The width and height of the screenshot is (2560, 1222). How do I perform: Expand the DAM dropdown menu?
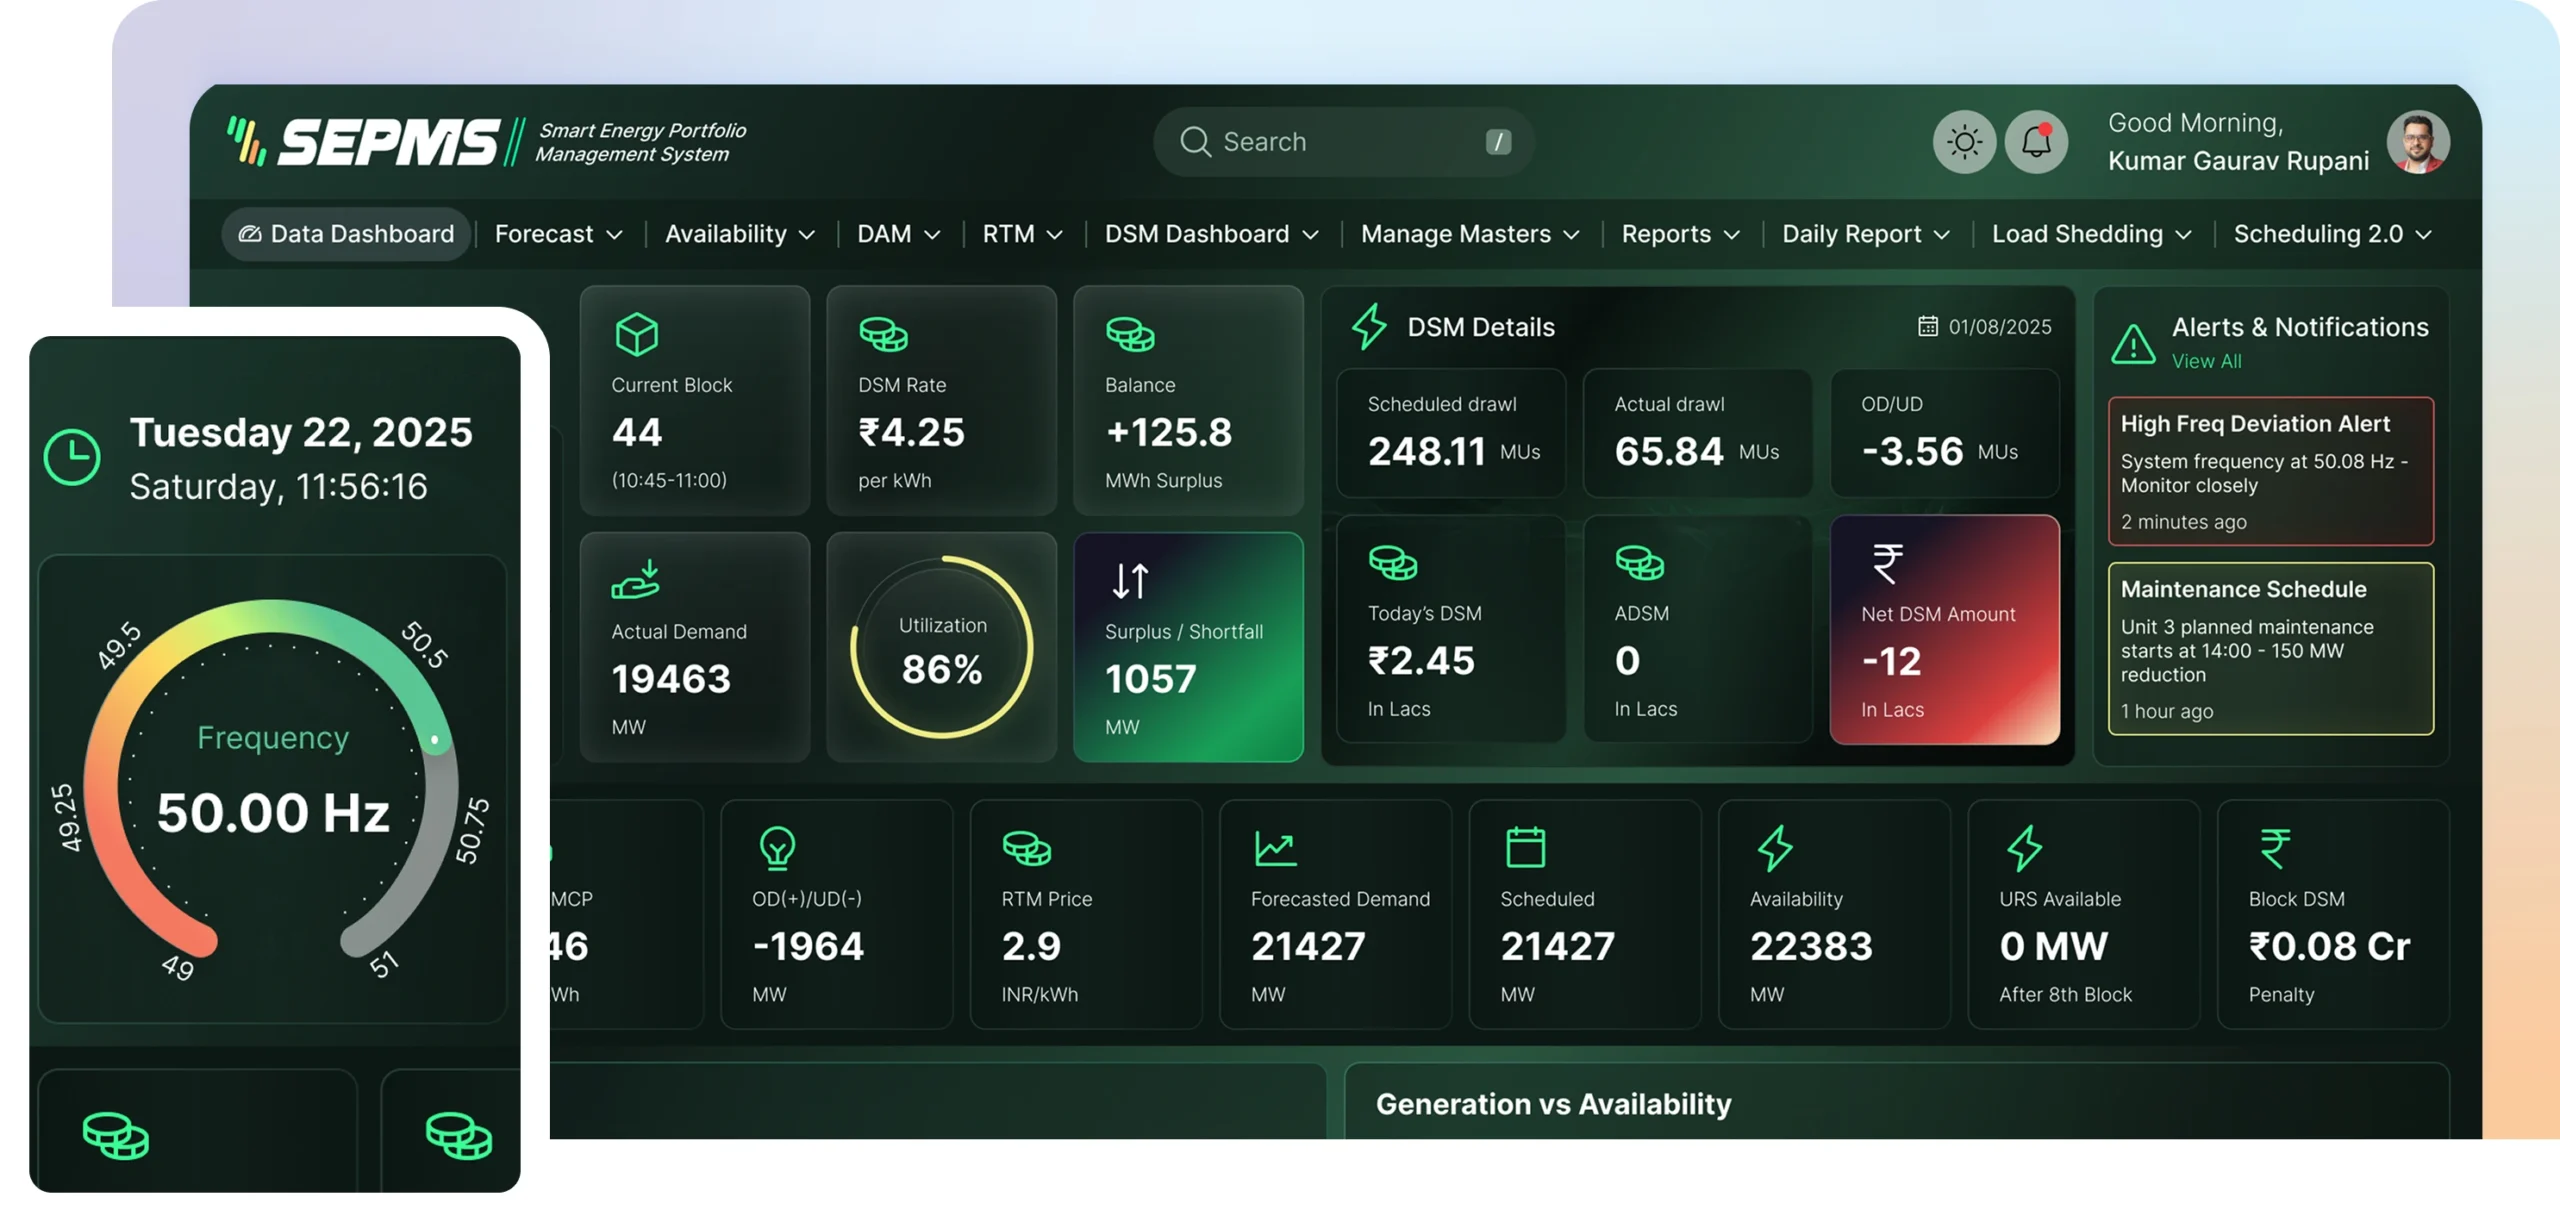point(898,234)
